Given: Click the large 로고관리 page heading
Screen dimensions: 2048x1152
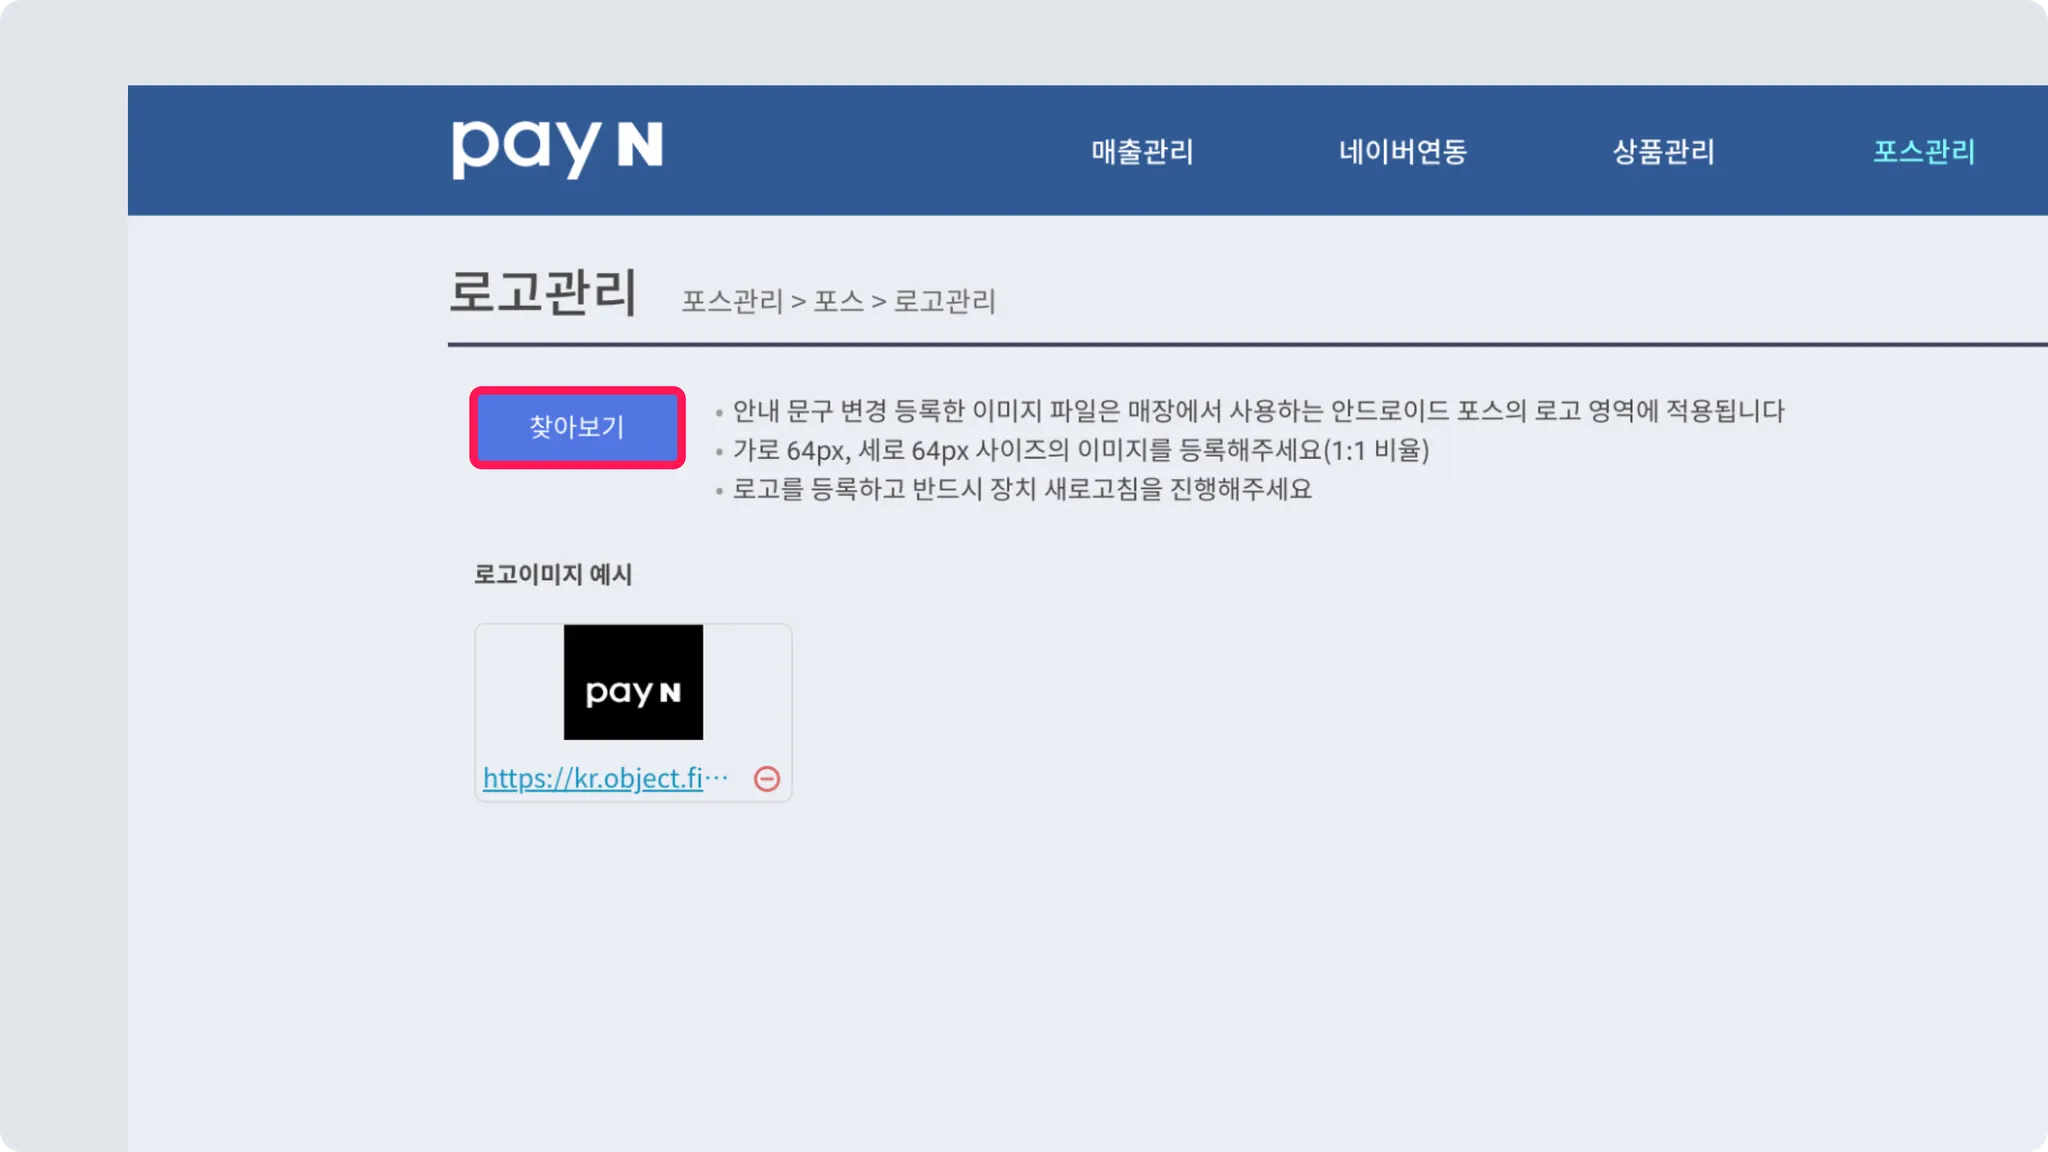Looking at the screenshot, I should tap(543, 292).
